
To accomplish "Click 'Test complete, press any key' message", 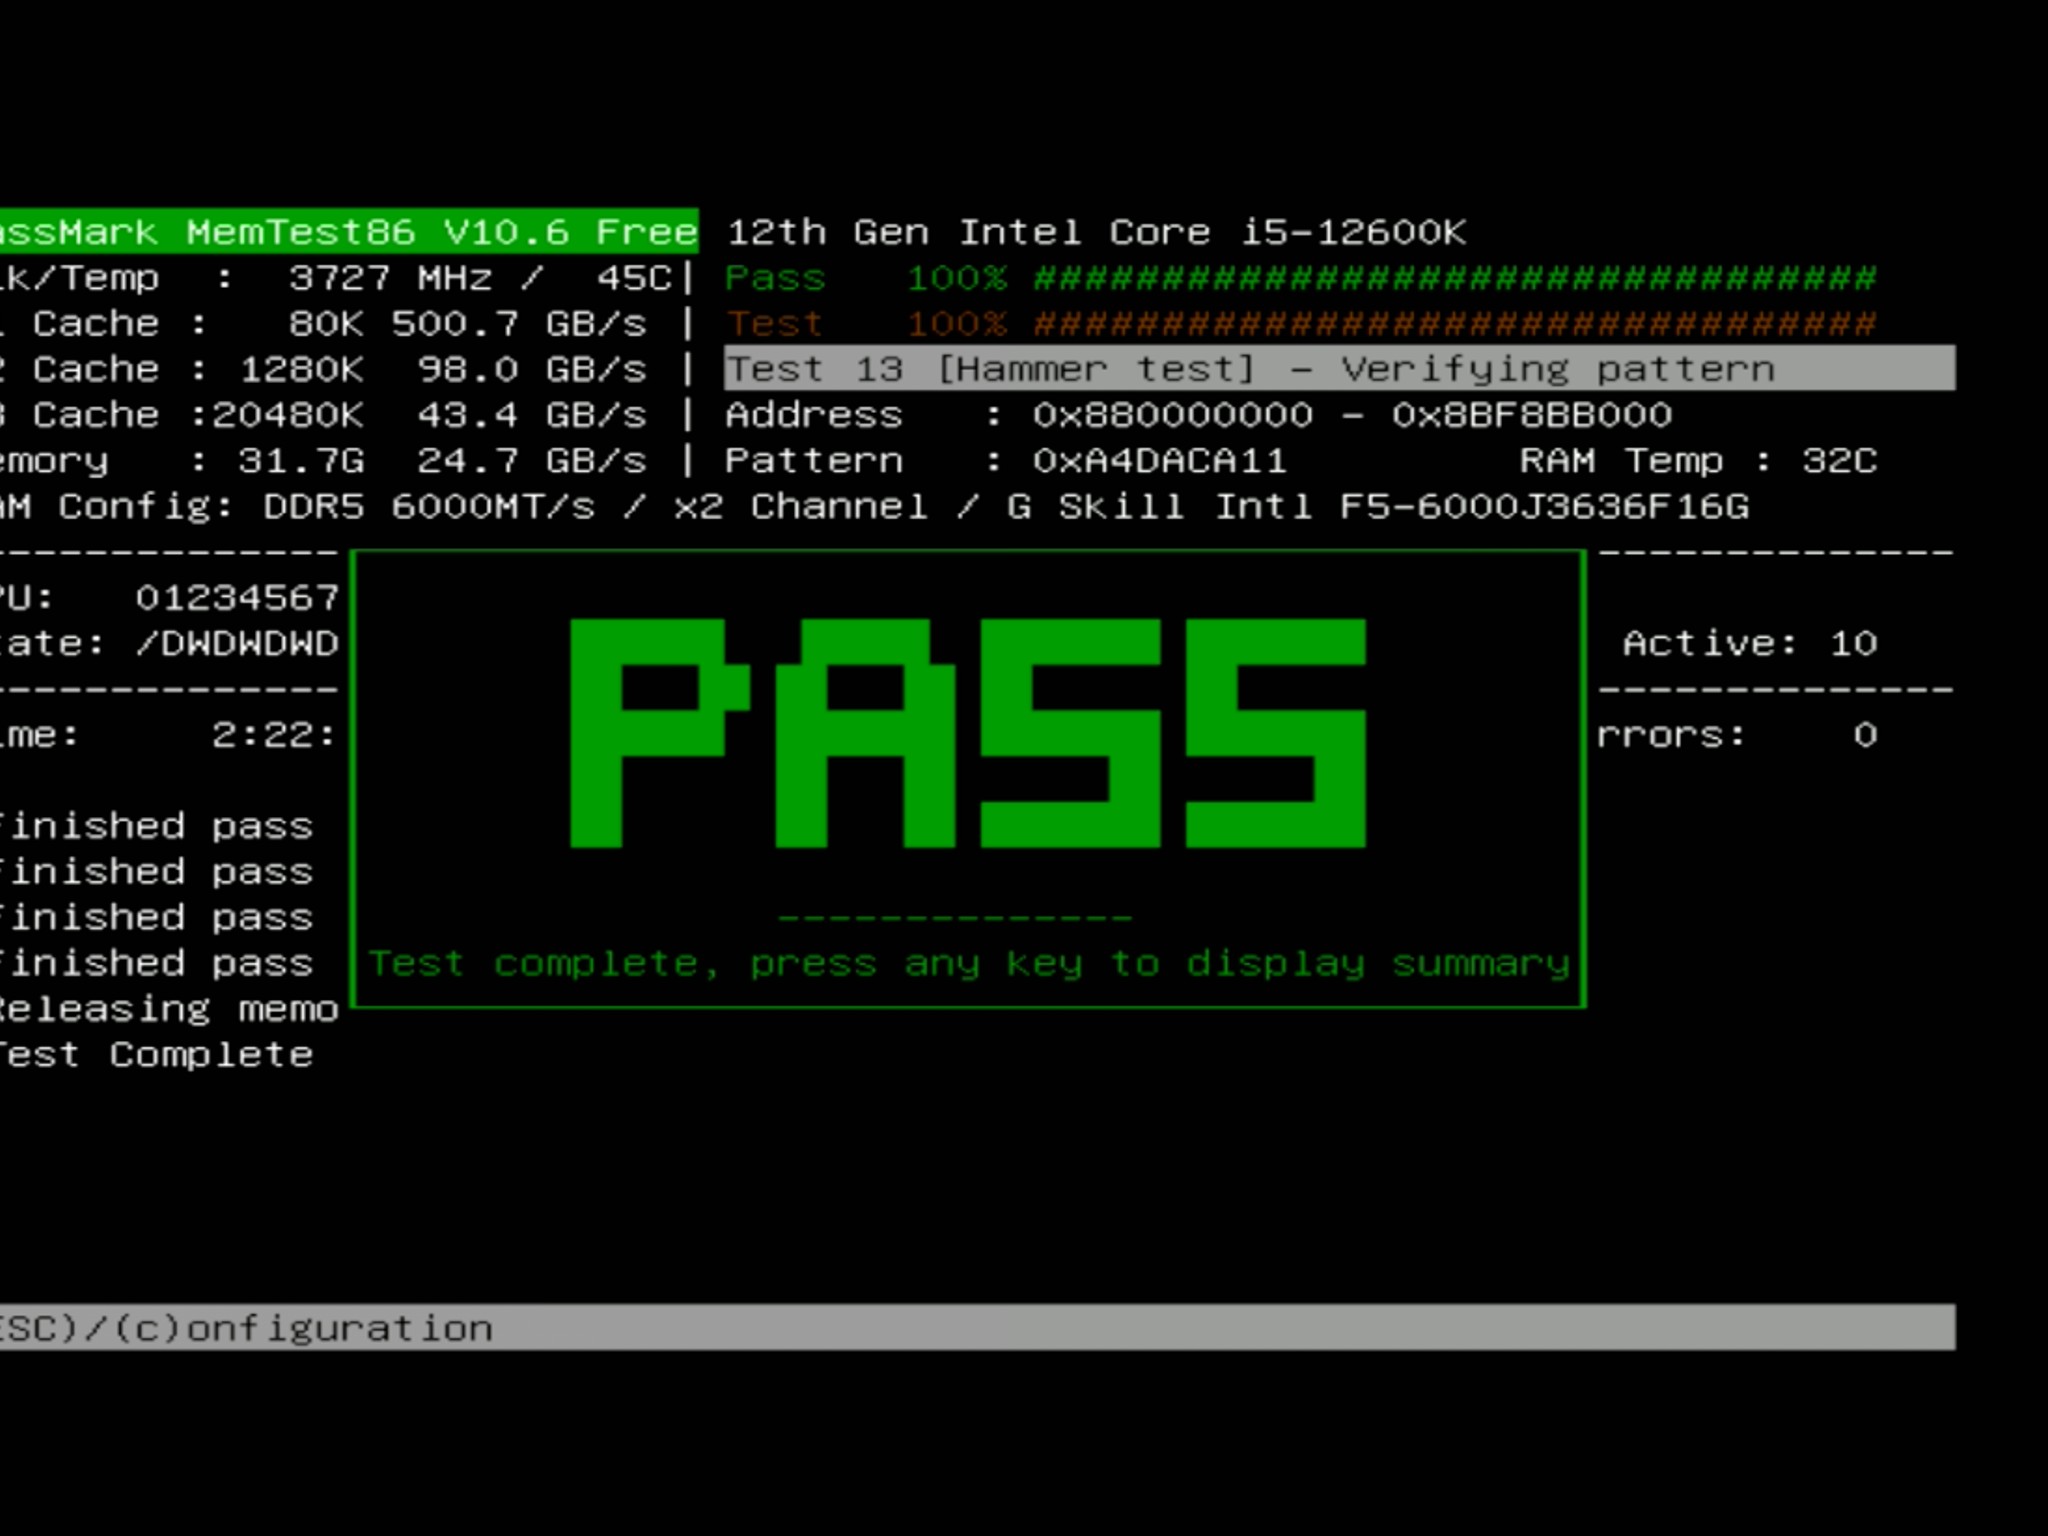I will pos(968,963).
